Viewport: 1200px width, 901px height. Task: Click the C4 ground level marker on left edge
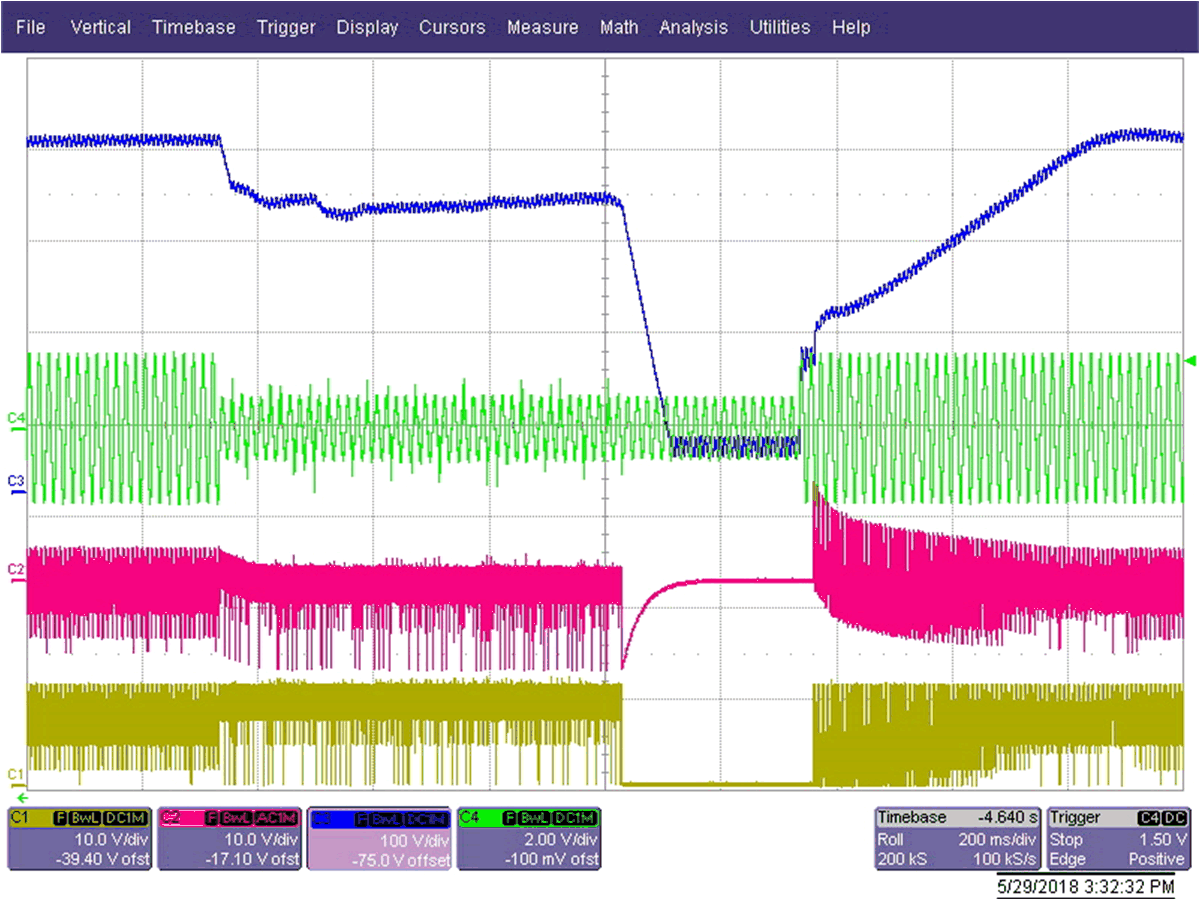(x=14, y=417)
